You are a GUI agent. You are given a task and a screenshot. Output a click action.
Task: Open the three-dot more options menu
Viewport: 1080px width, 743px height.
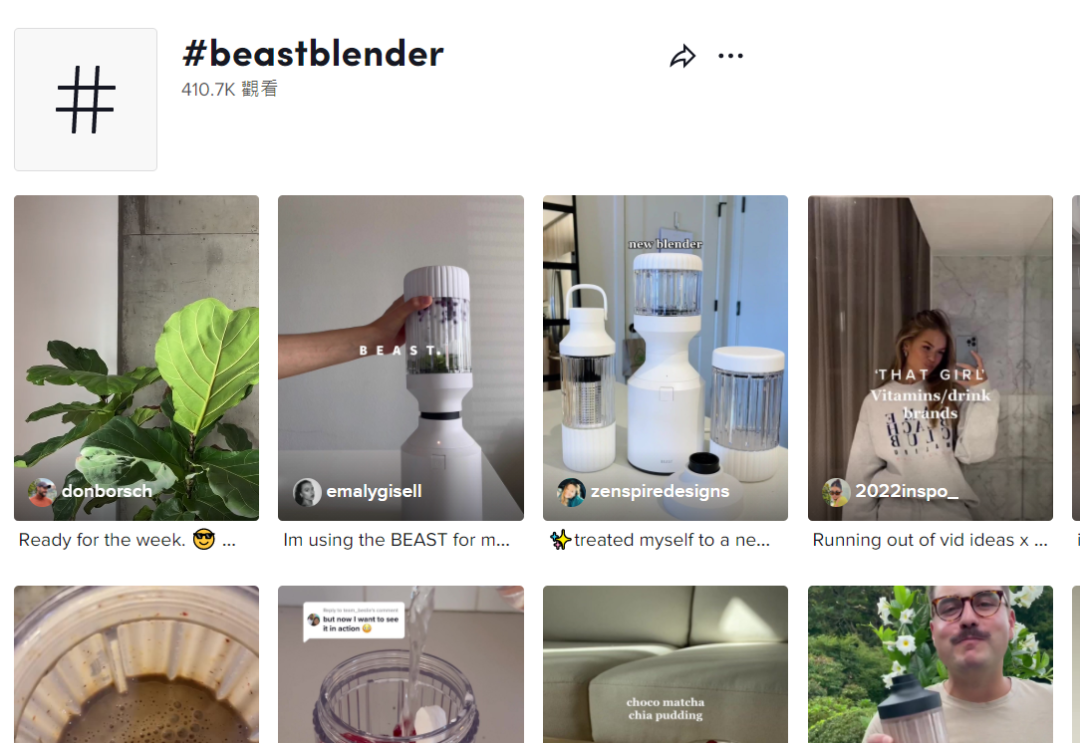pos(731,56)
